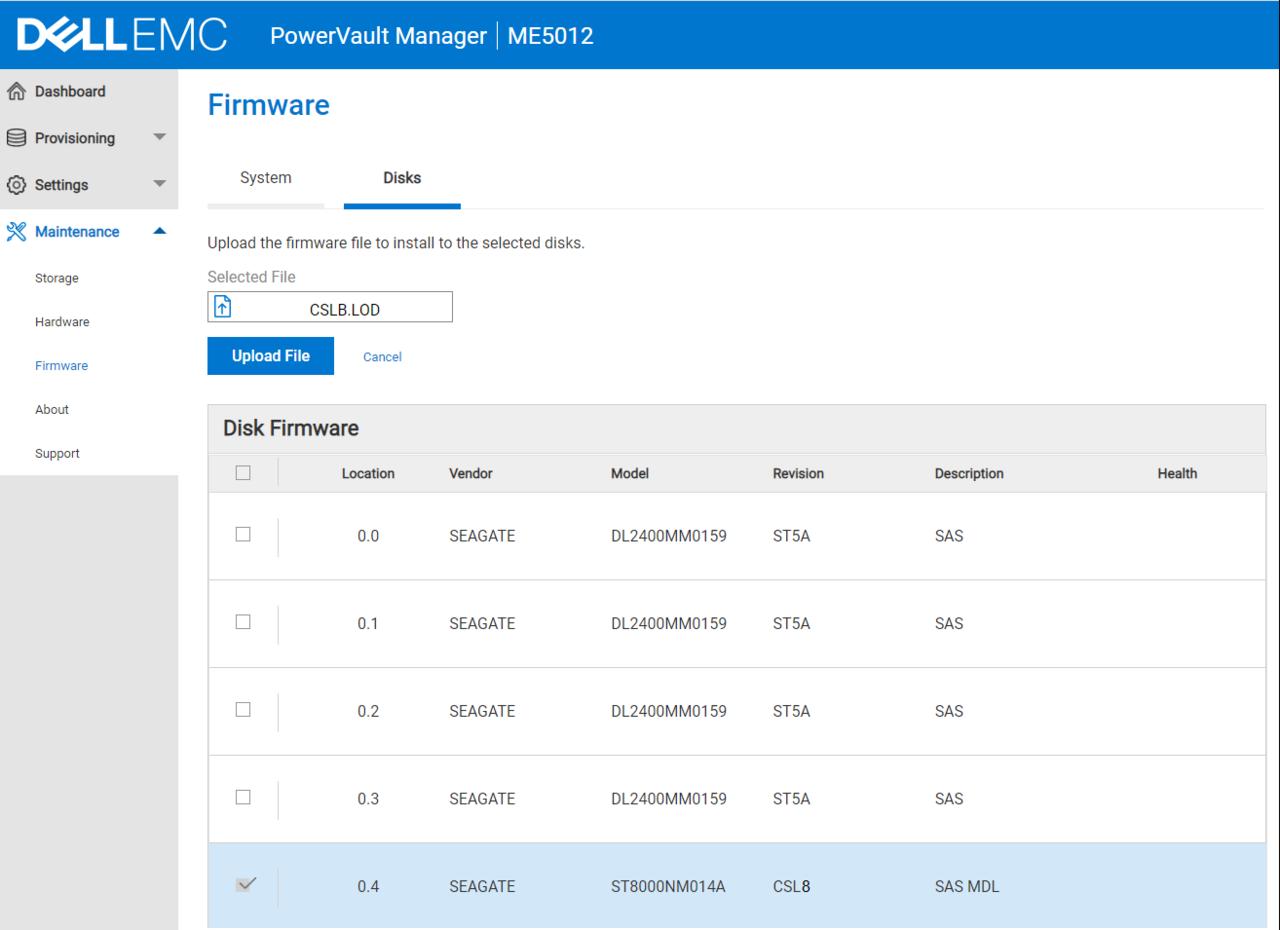Image resolution: width=1280 pixels, height=930 pixels.
Task: Click the Selected File input field
Action: 340,306
